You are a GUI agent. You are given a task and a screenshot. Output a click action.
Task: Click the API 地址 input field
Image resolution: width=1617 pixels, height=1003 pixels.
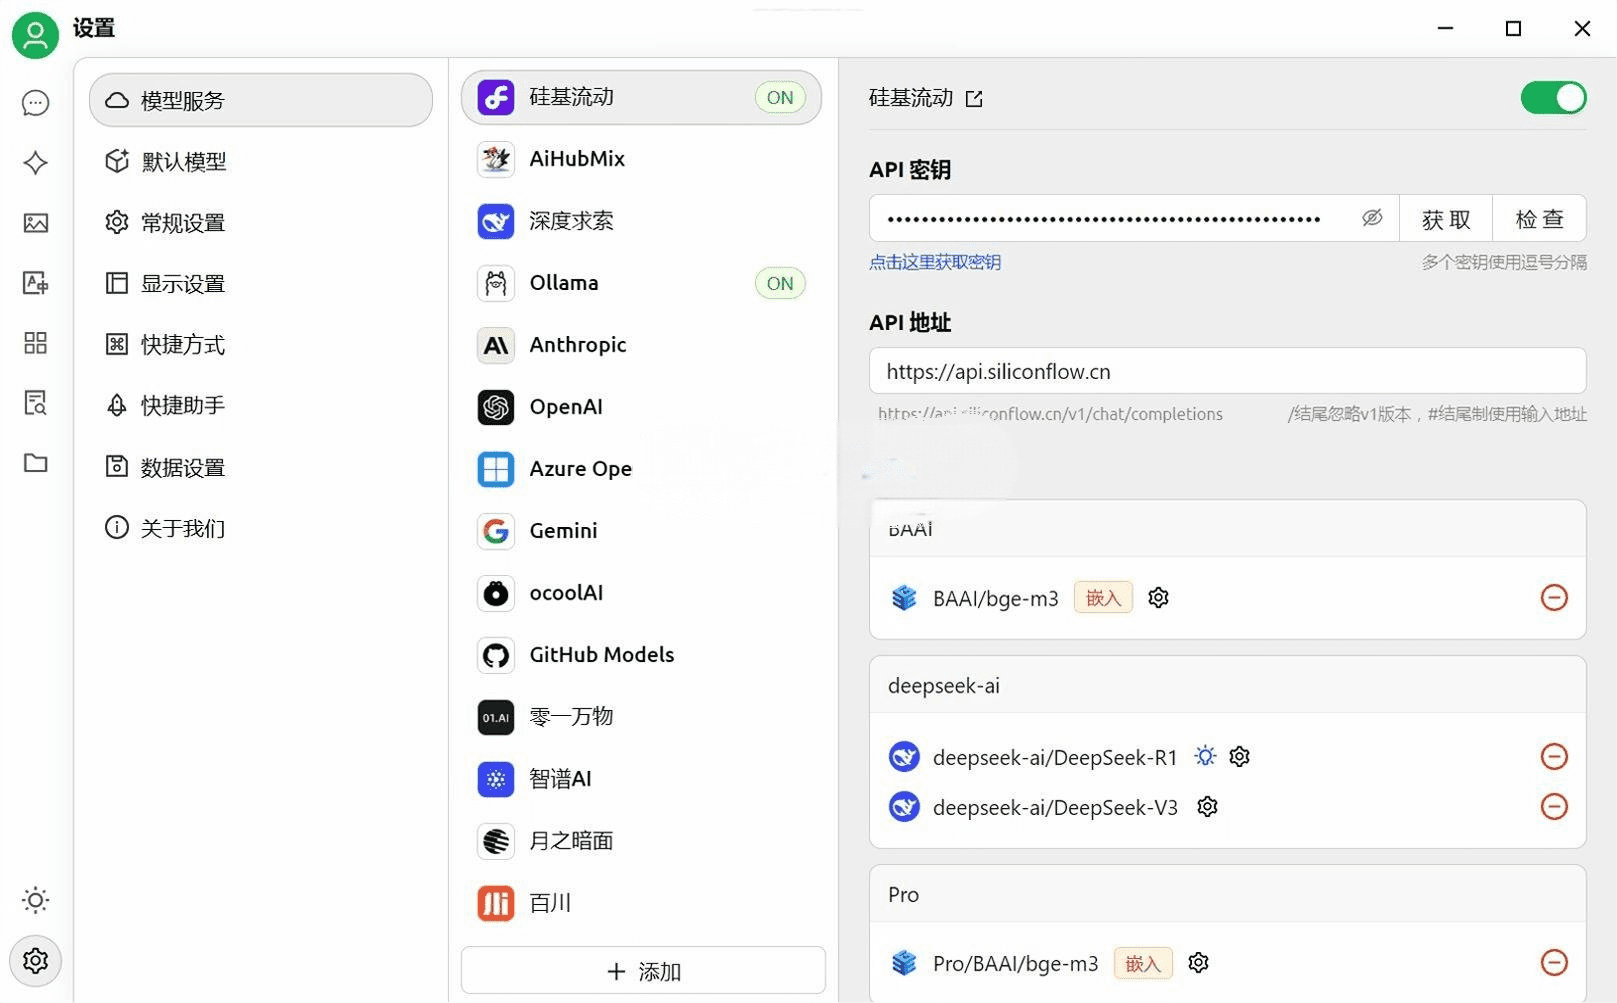[x=1226, y=372]
